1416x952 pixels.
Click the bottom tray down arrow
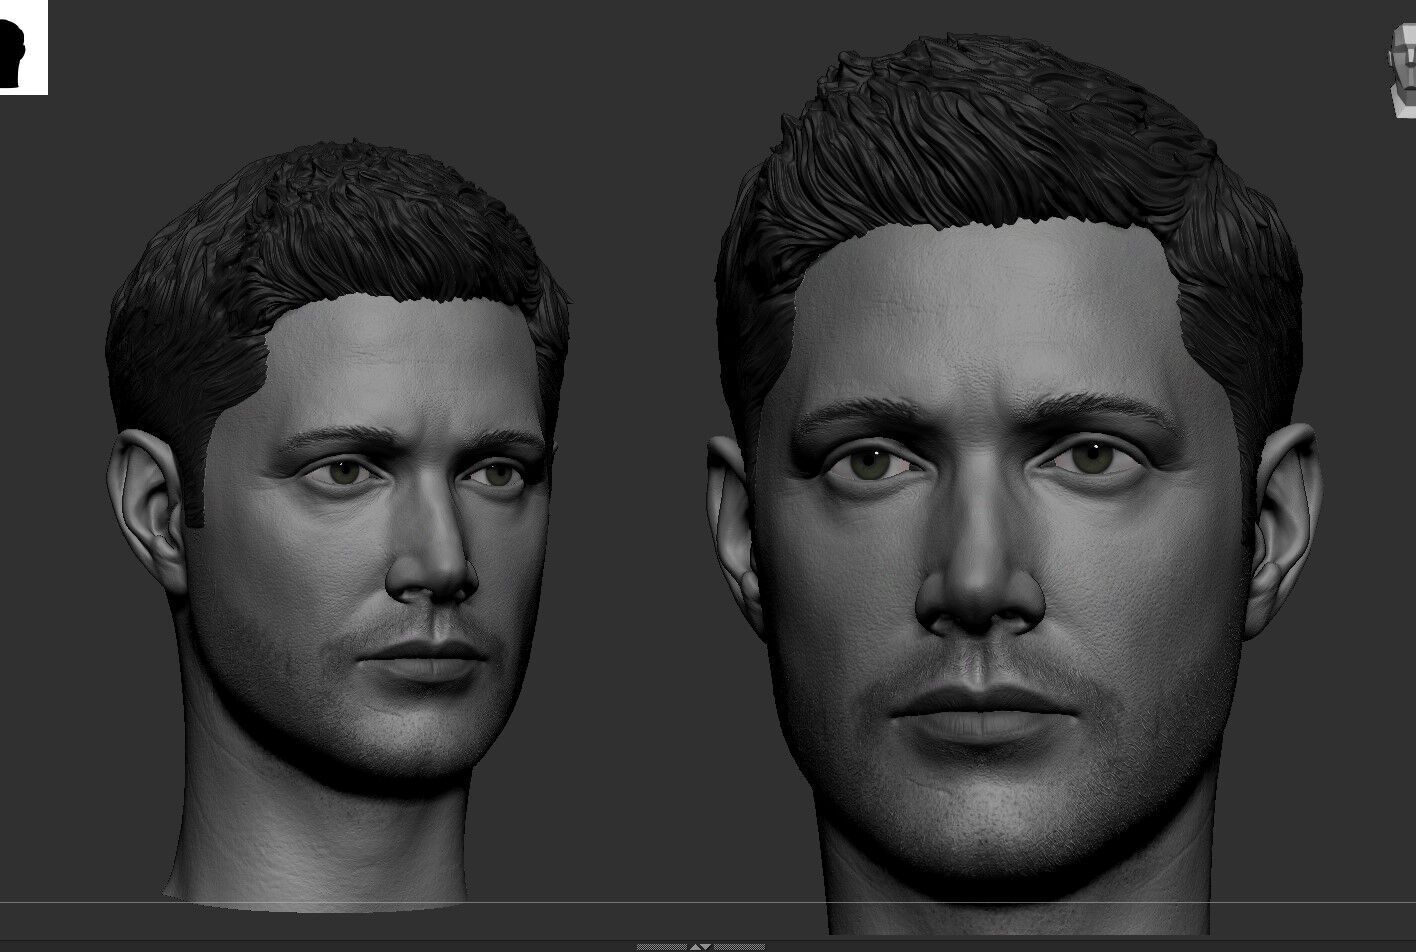(x=705, y=947)
